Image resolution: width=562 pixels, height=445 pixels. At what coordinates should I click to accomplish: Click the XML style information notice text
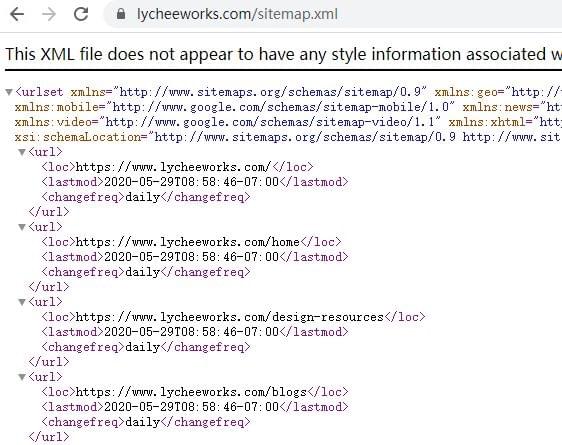point(284,54)
